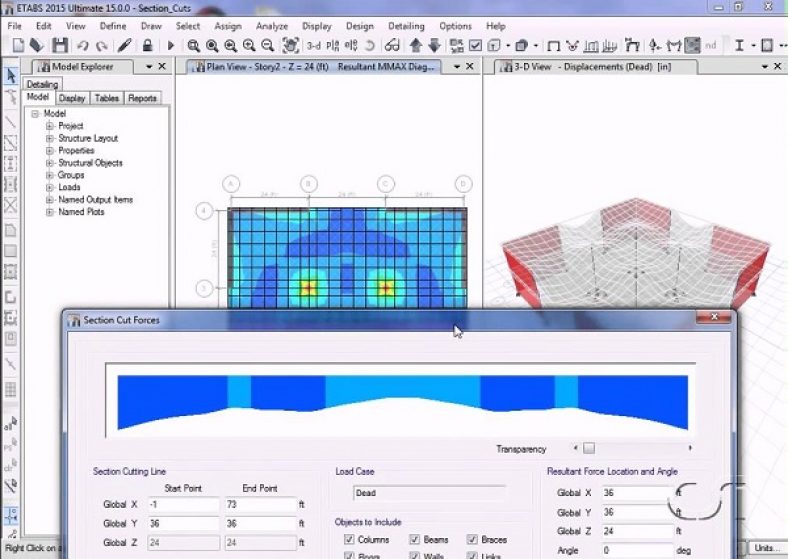
Task: Expand the Properties tree node
Action: (50, 151)
